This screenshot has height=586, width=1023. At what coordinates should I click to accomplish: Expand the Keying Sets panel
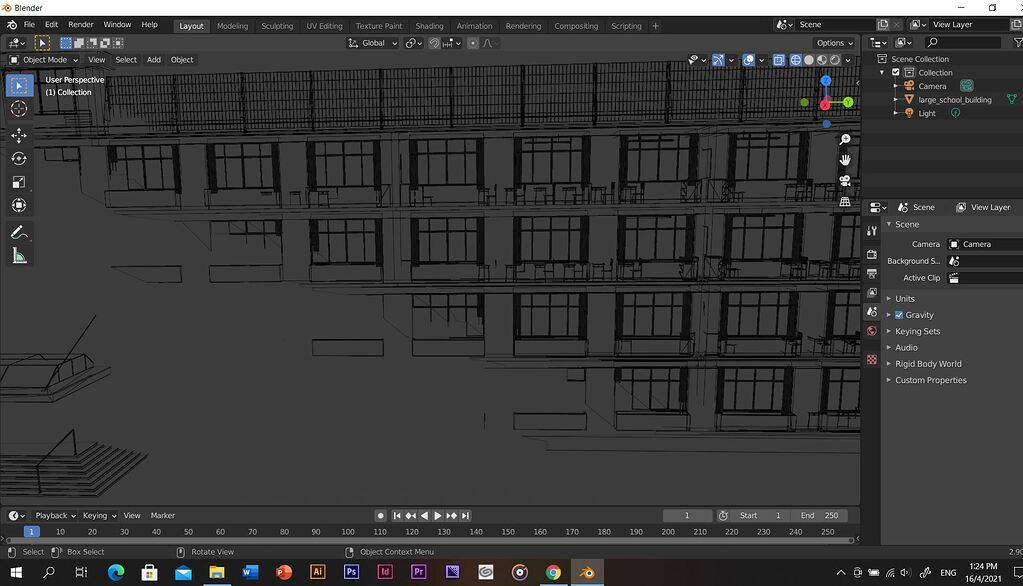pyautogui.click(x=917, y=331)
